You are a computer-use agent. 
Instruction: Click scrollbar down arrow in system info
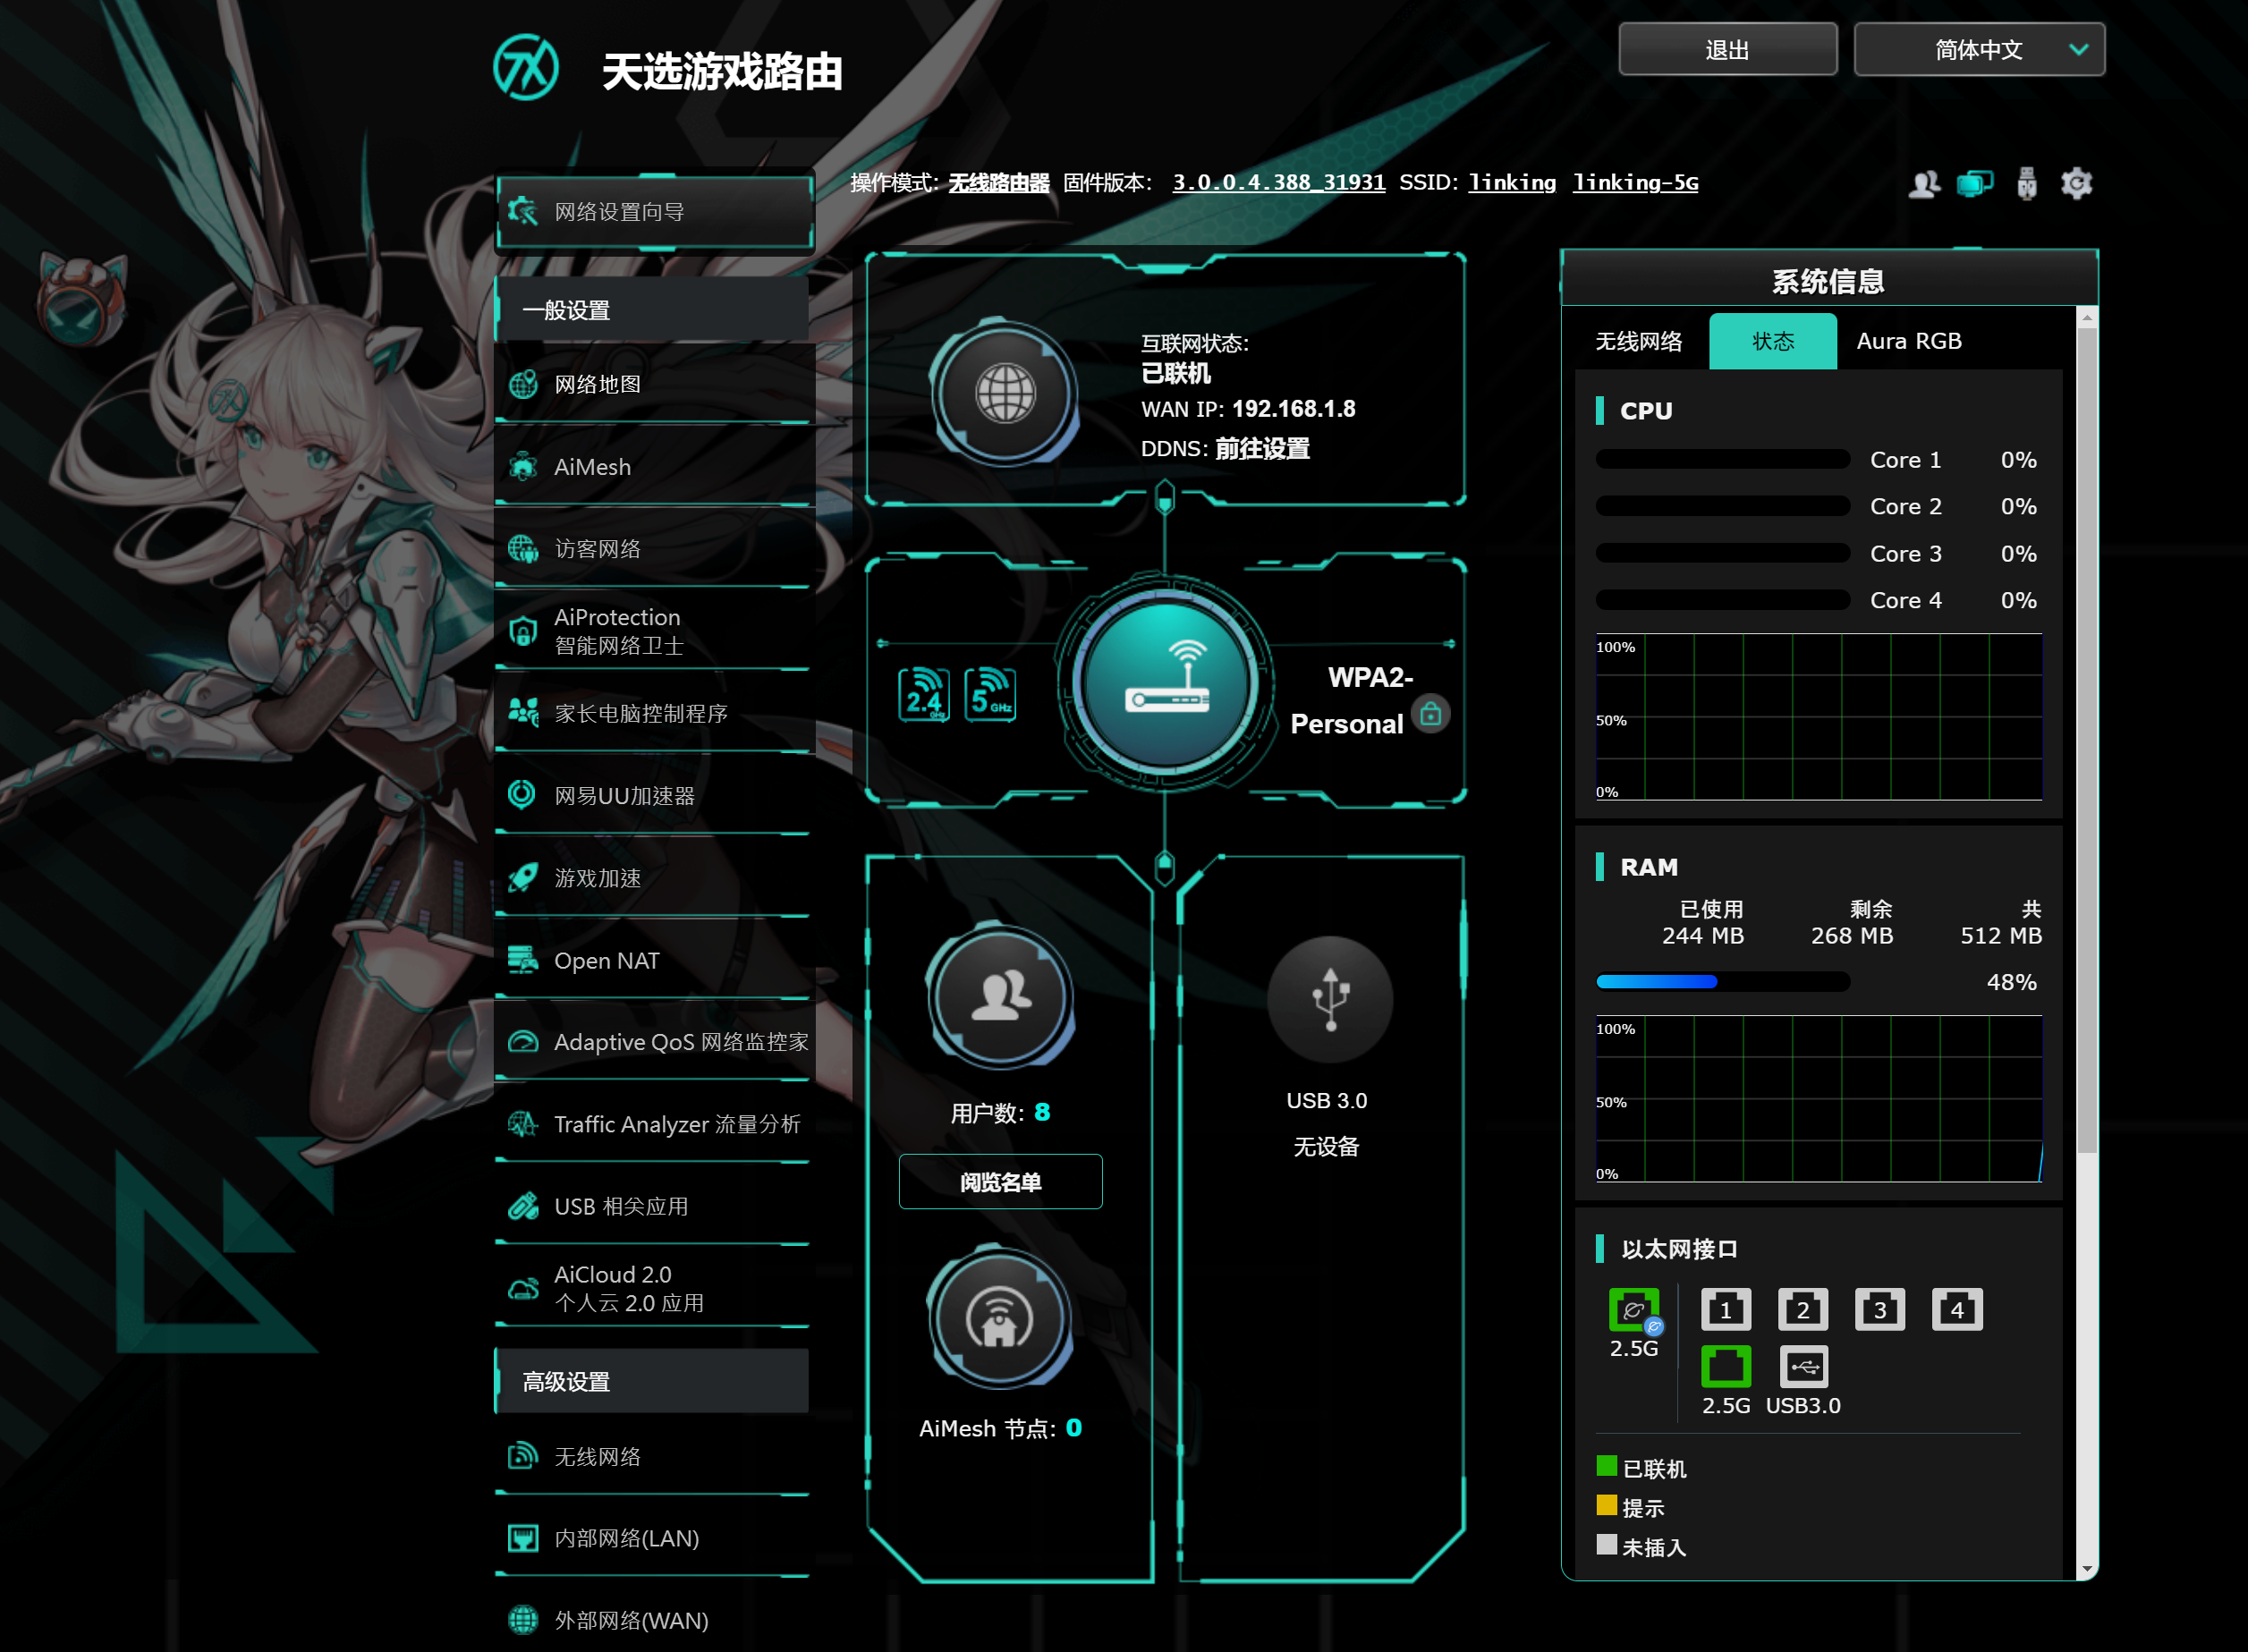[2086, 1570]
